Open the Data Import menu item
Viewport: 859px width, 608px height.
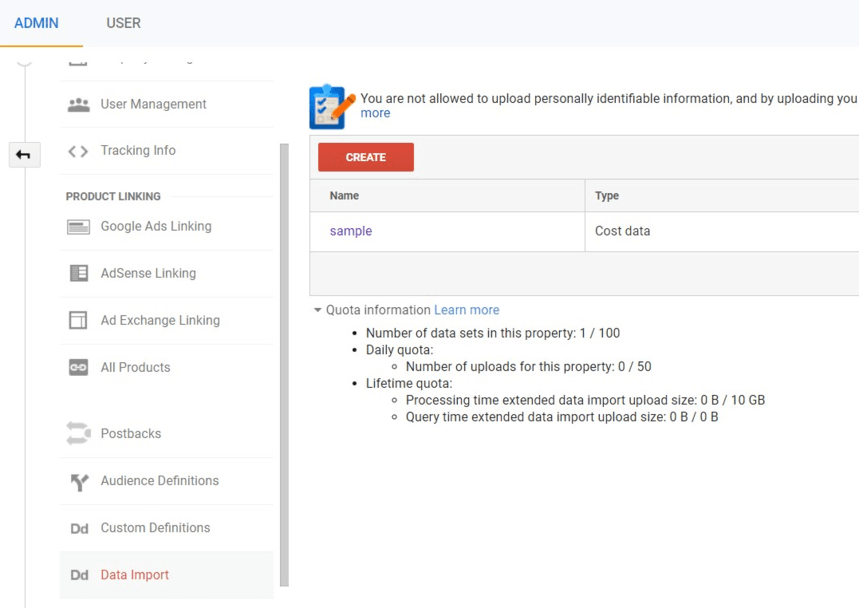click(134, 575)
